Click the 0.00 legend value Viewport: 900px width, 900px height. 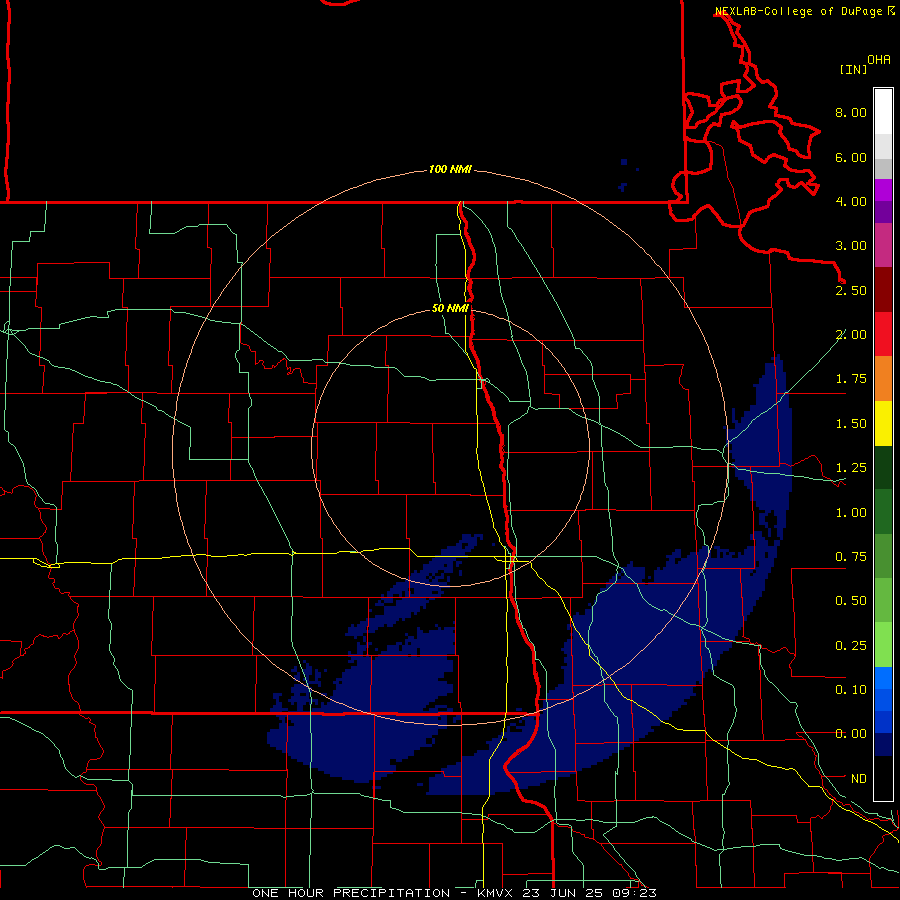[x=851, y=734]
